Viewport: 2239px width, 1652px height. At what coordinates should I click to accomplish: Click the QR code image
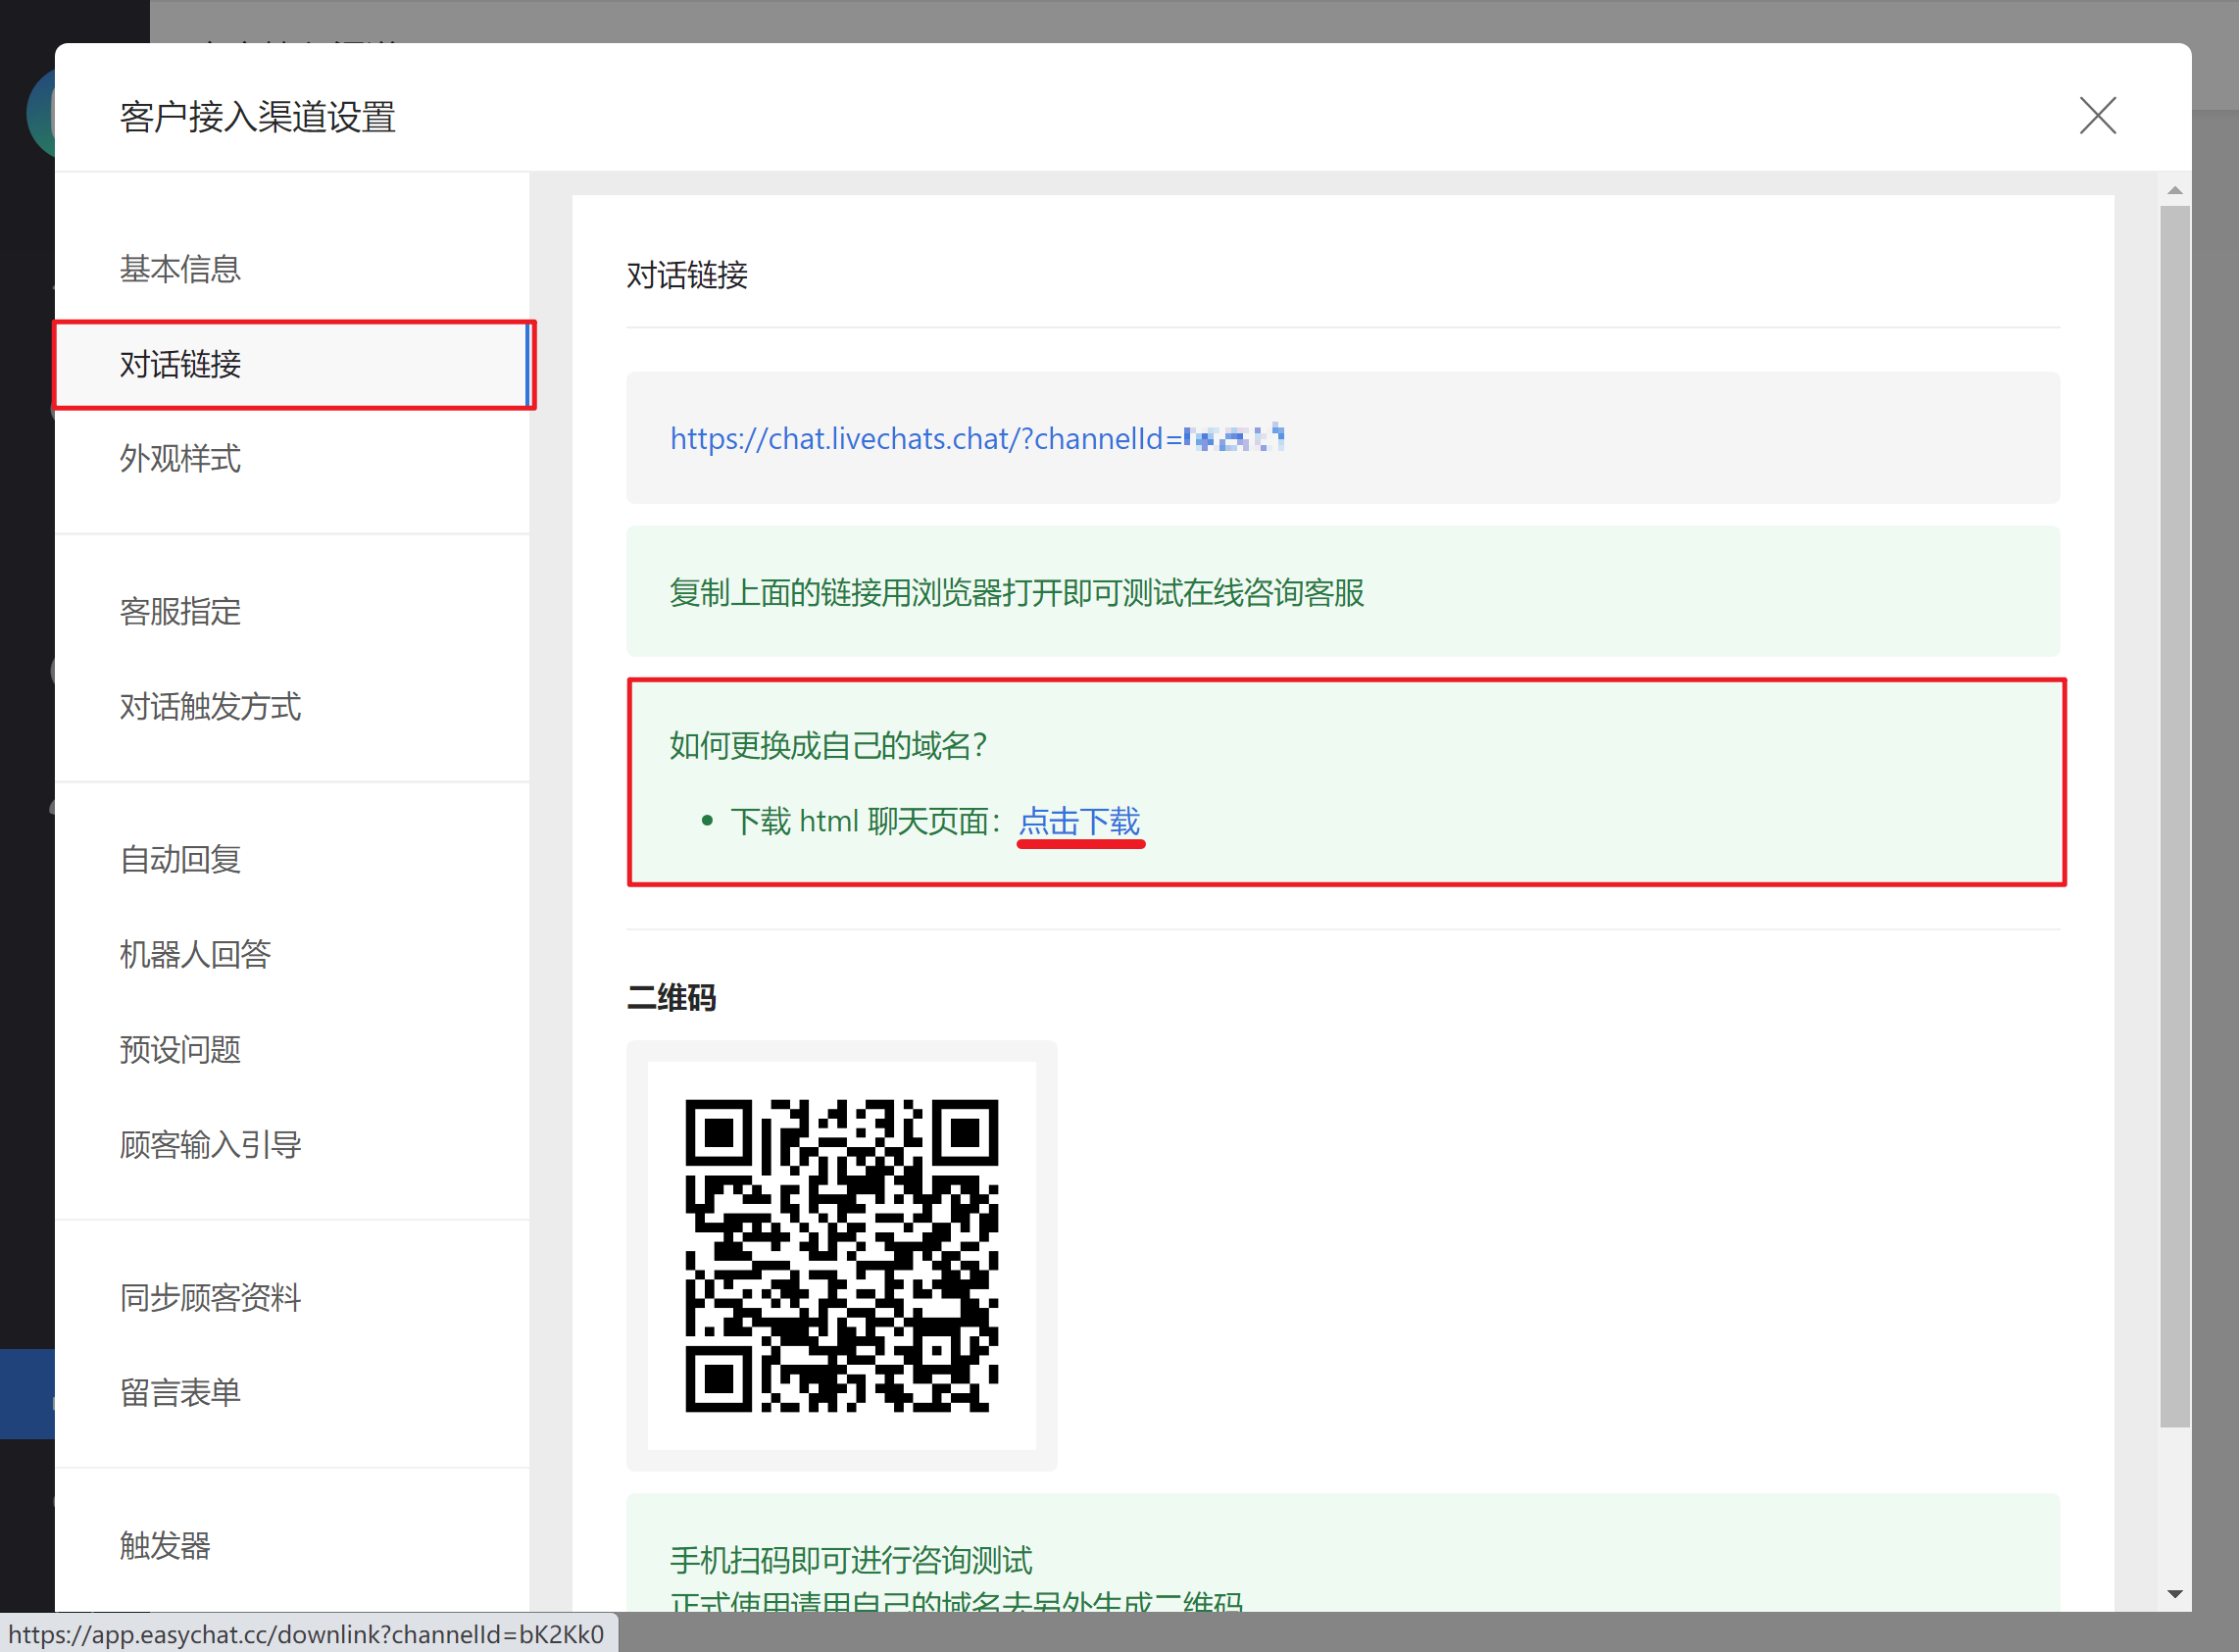841,1255
